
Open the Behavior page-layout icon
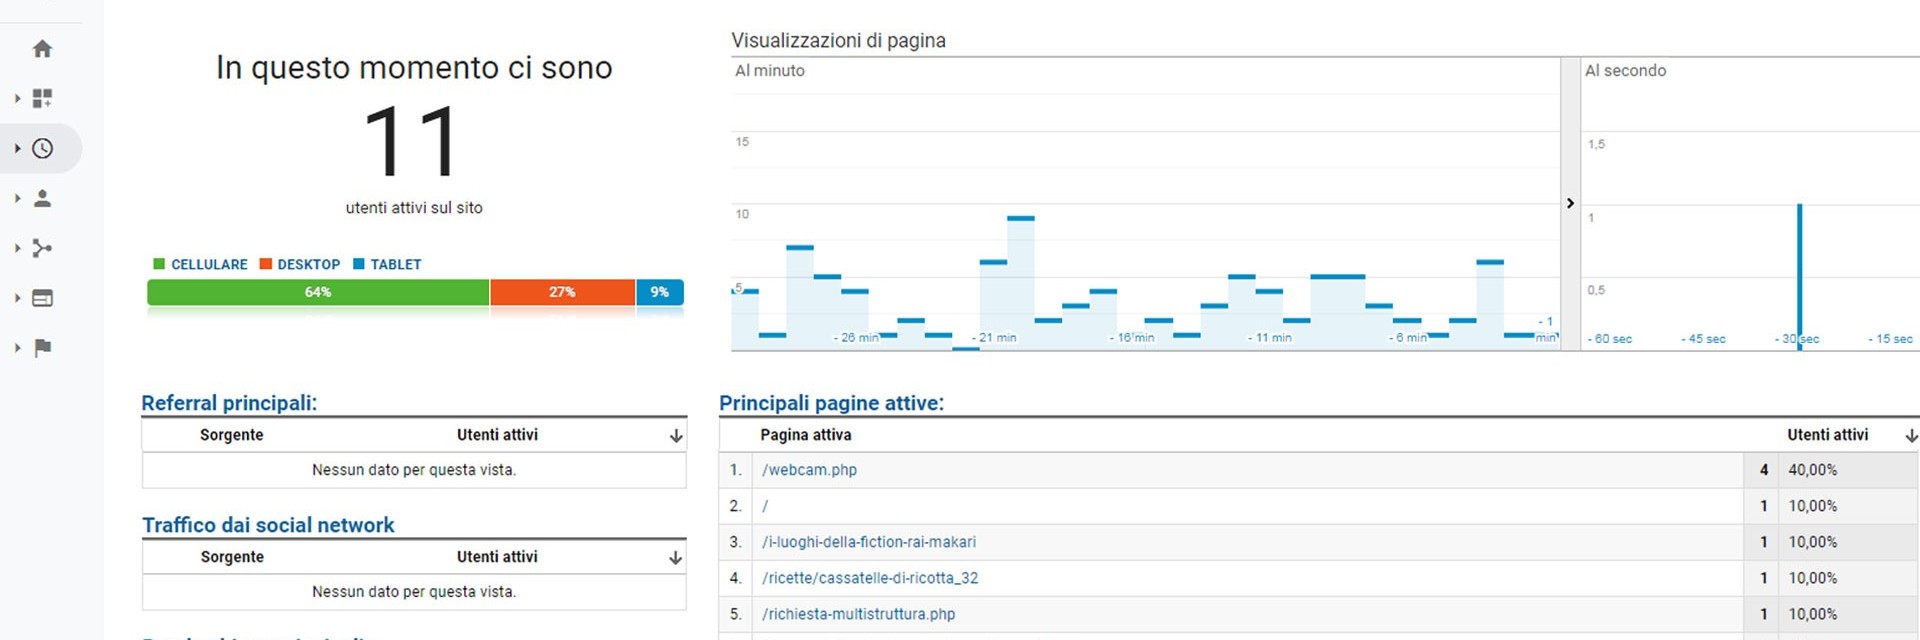pos(42,298)
